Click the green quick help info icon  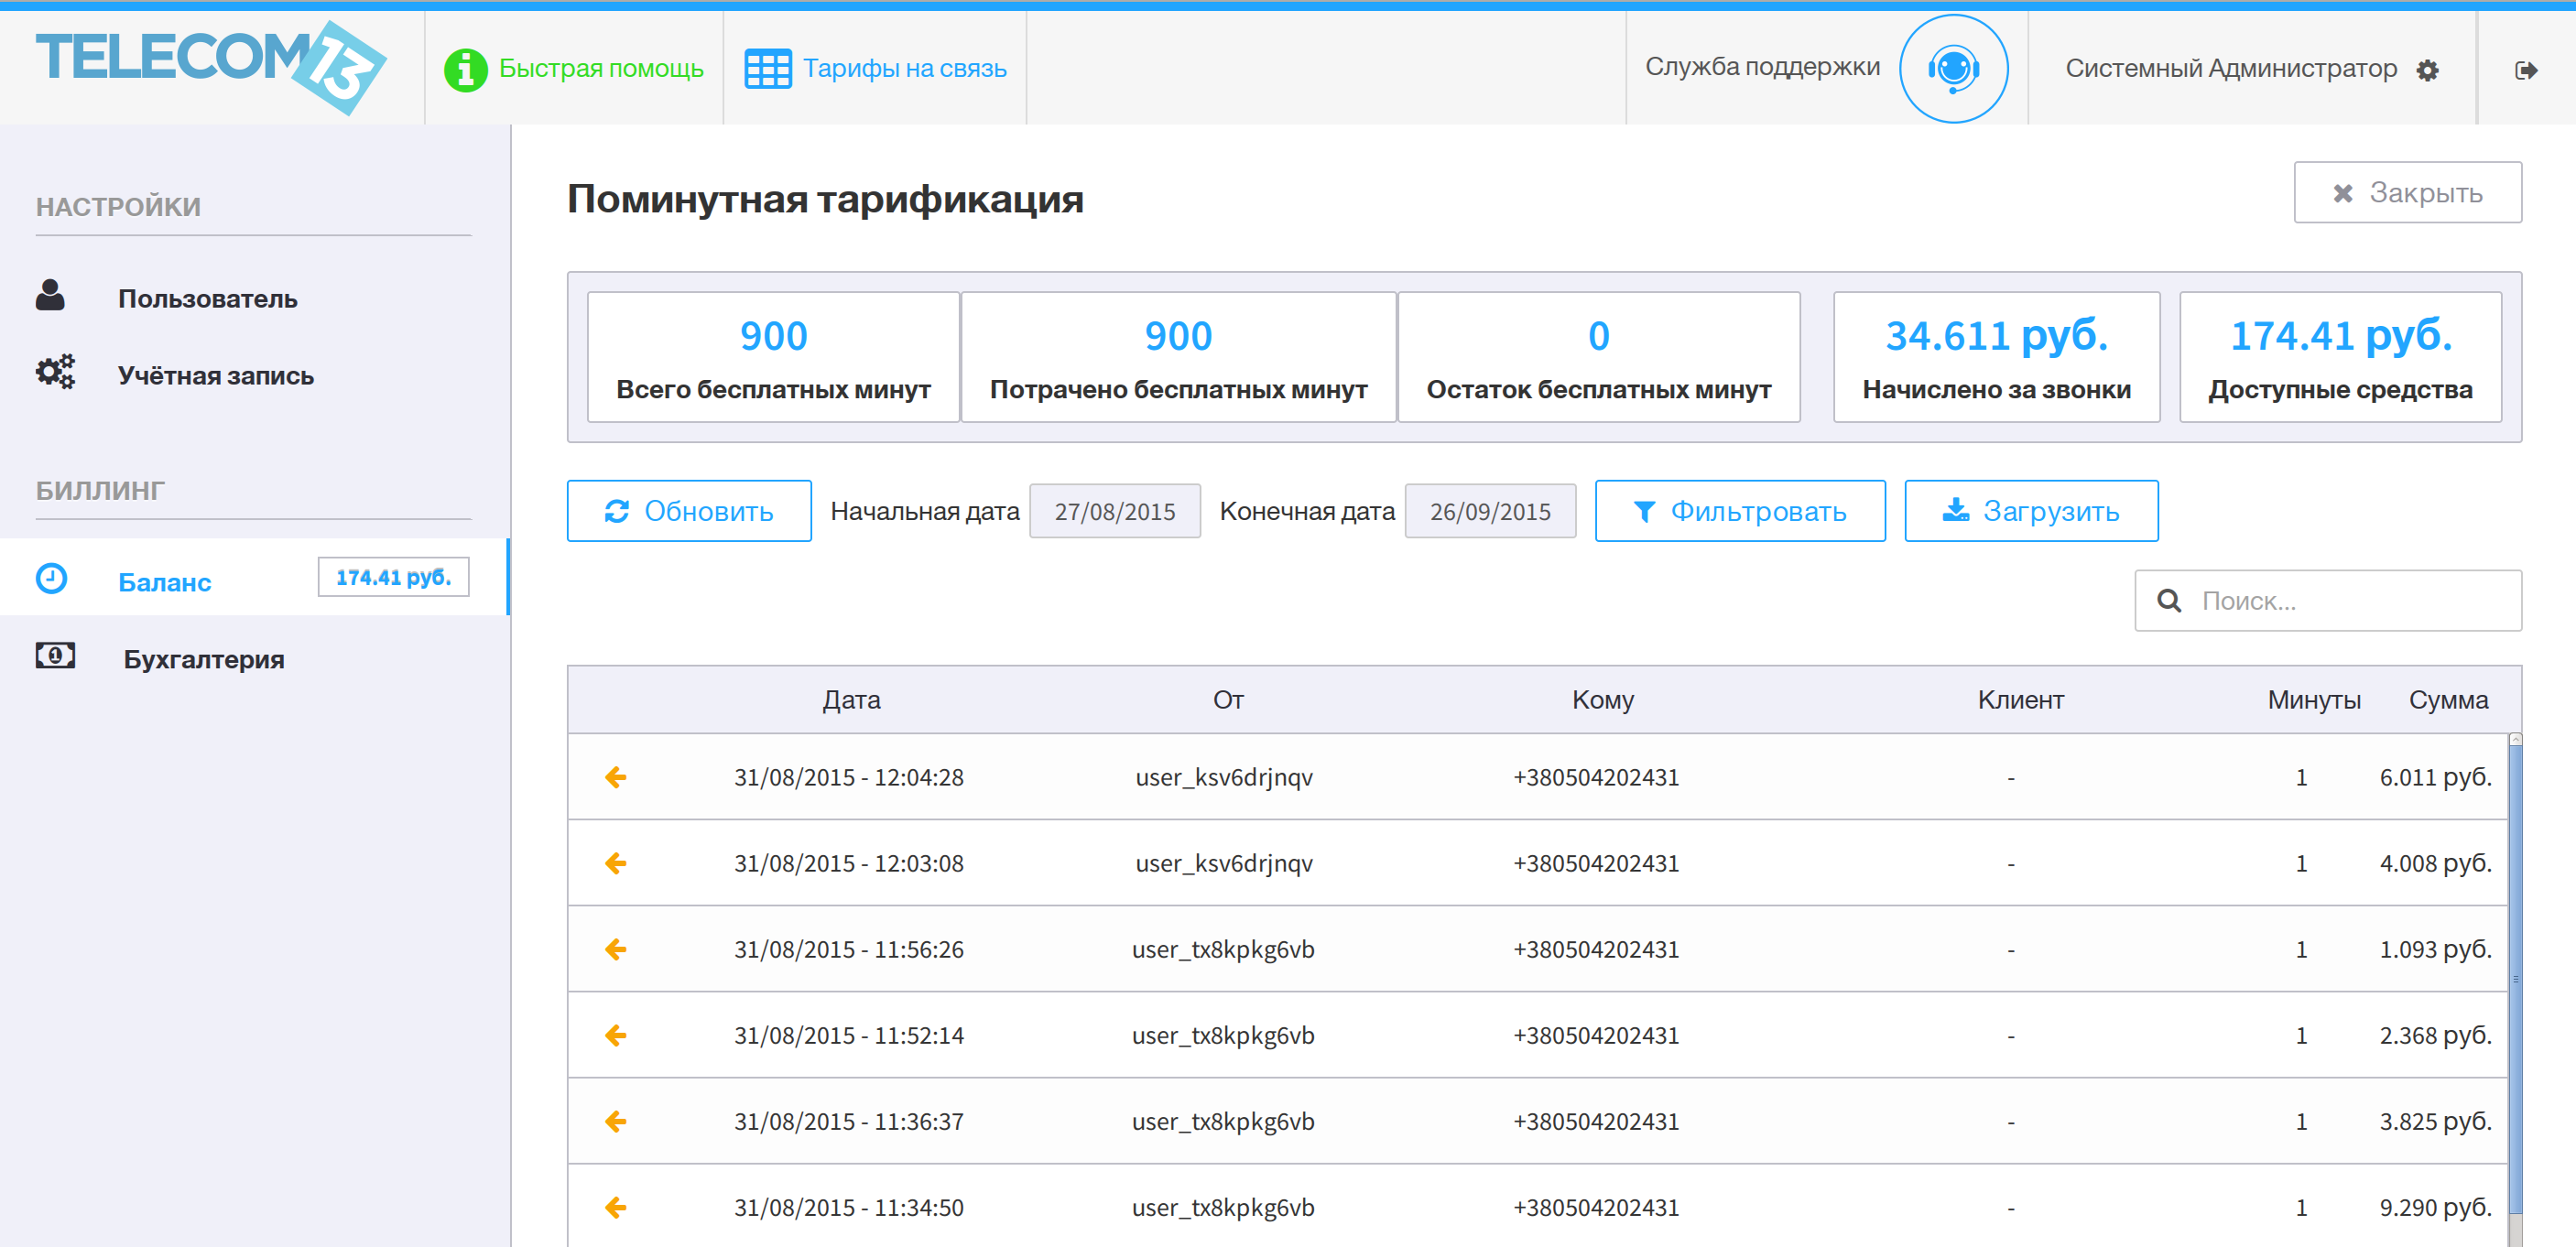coord(465,69)
